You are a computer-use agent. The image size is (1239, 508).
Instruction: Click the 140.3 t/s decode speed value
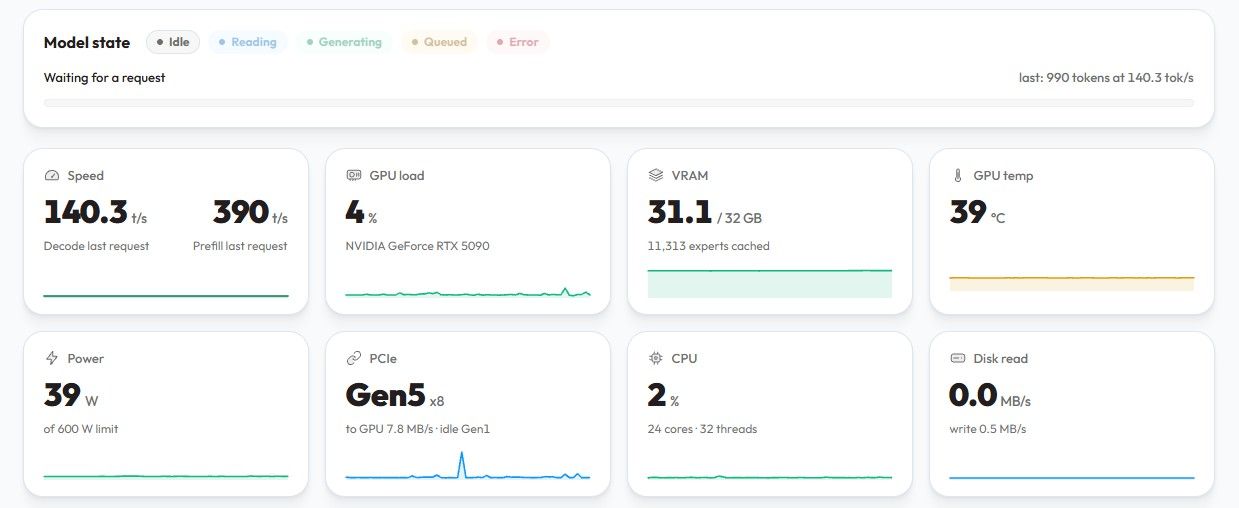96,213
